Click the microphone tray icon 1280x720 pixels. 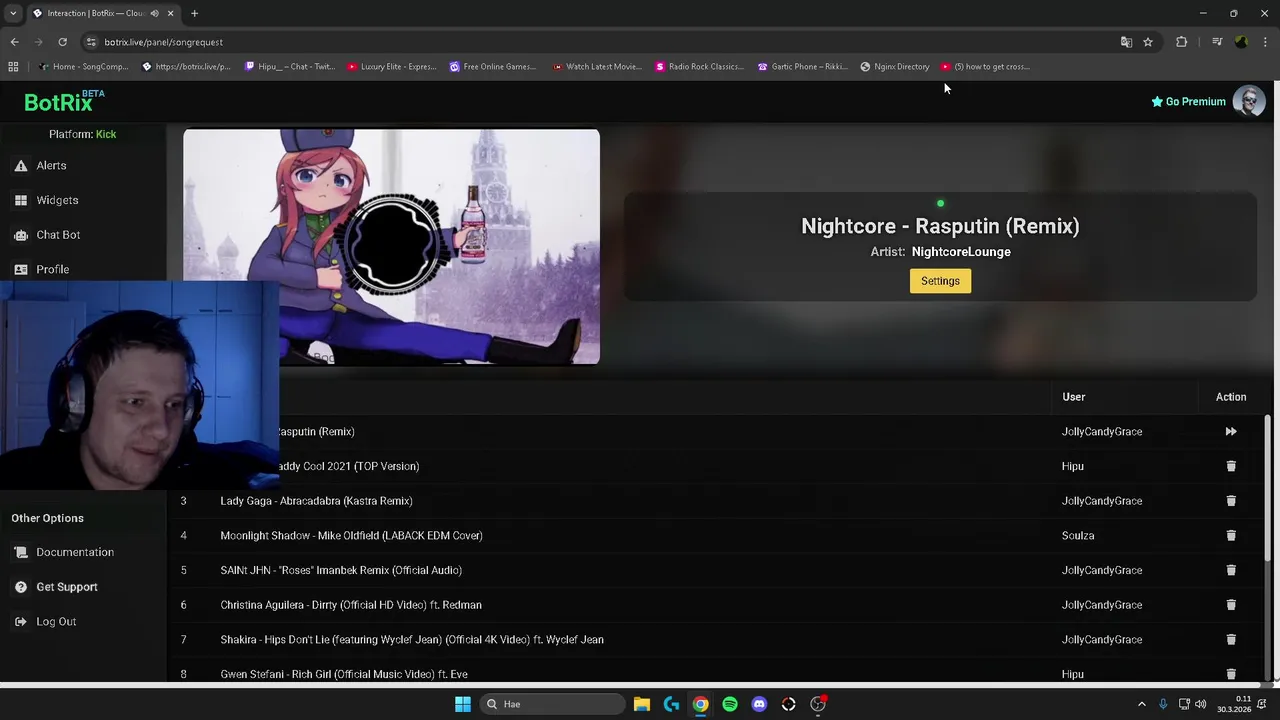1163,704
